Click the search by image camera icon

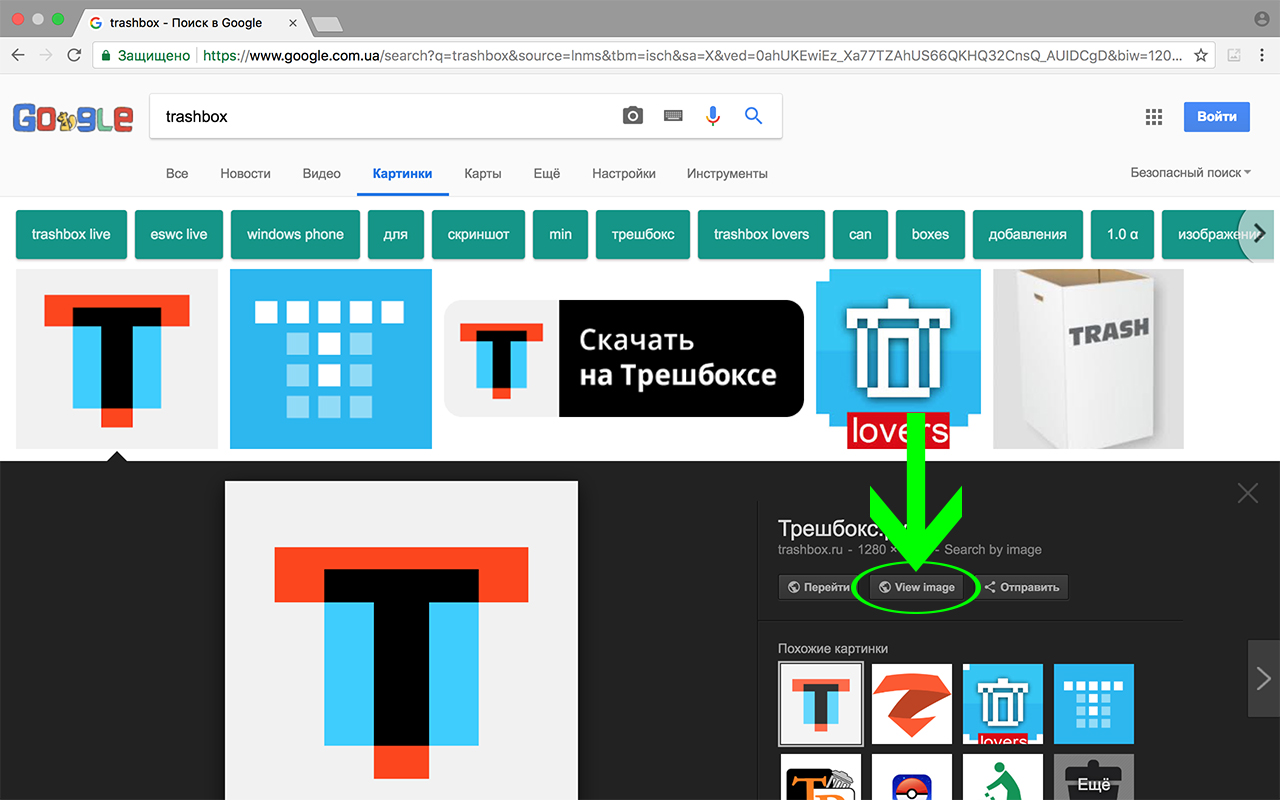tap(633, 116)
